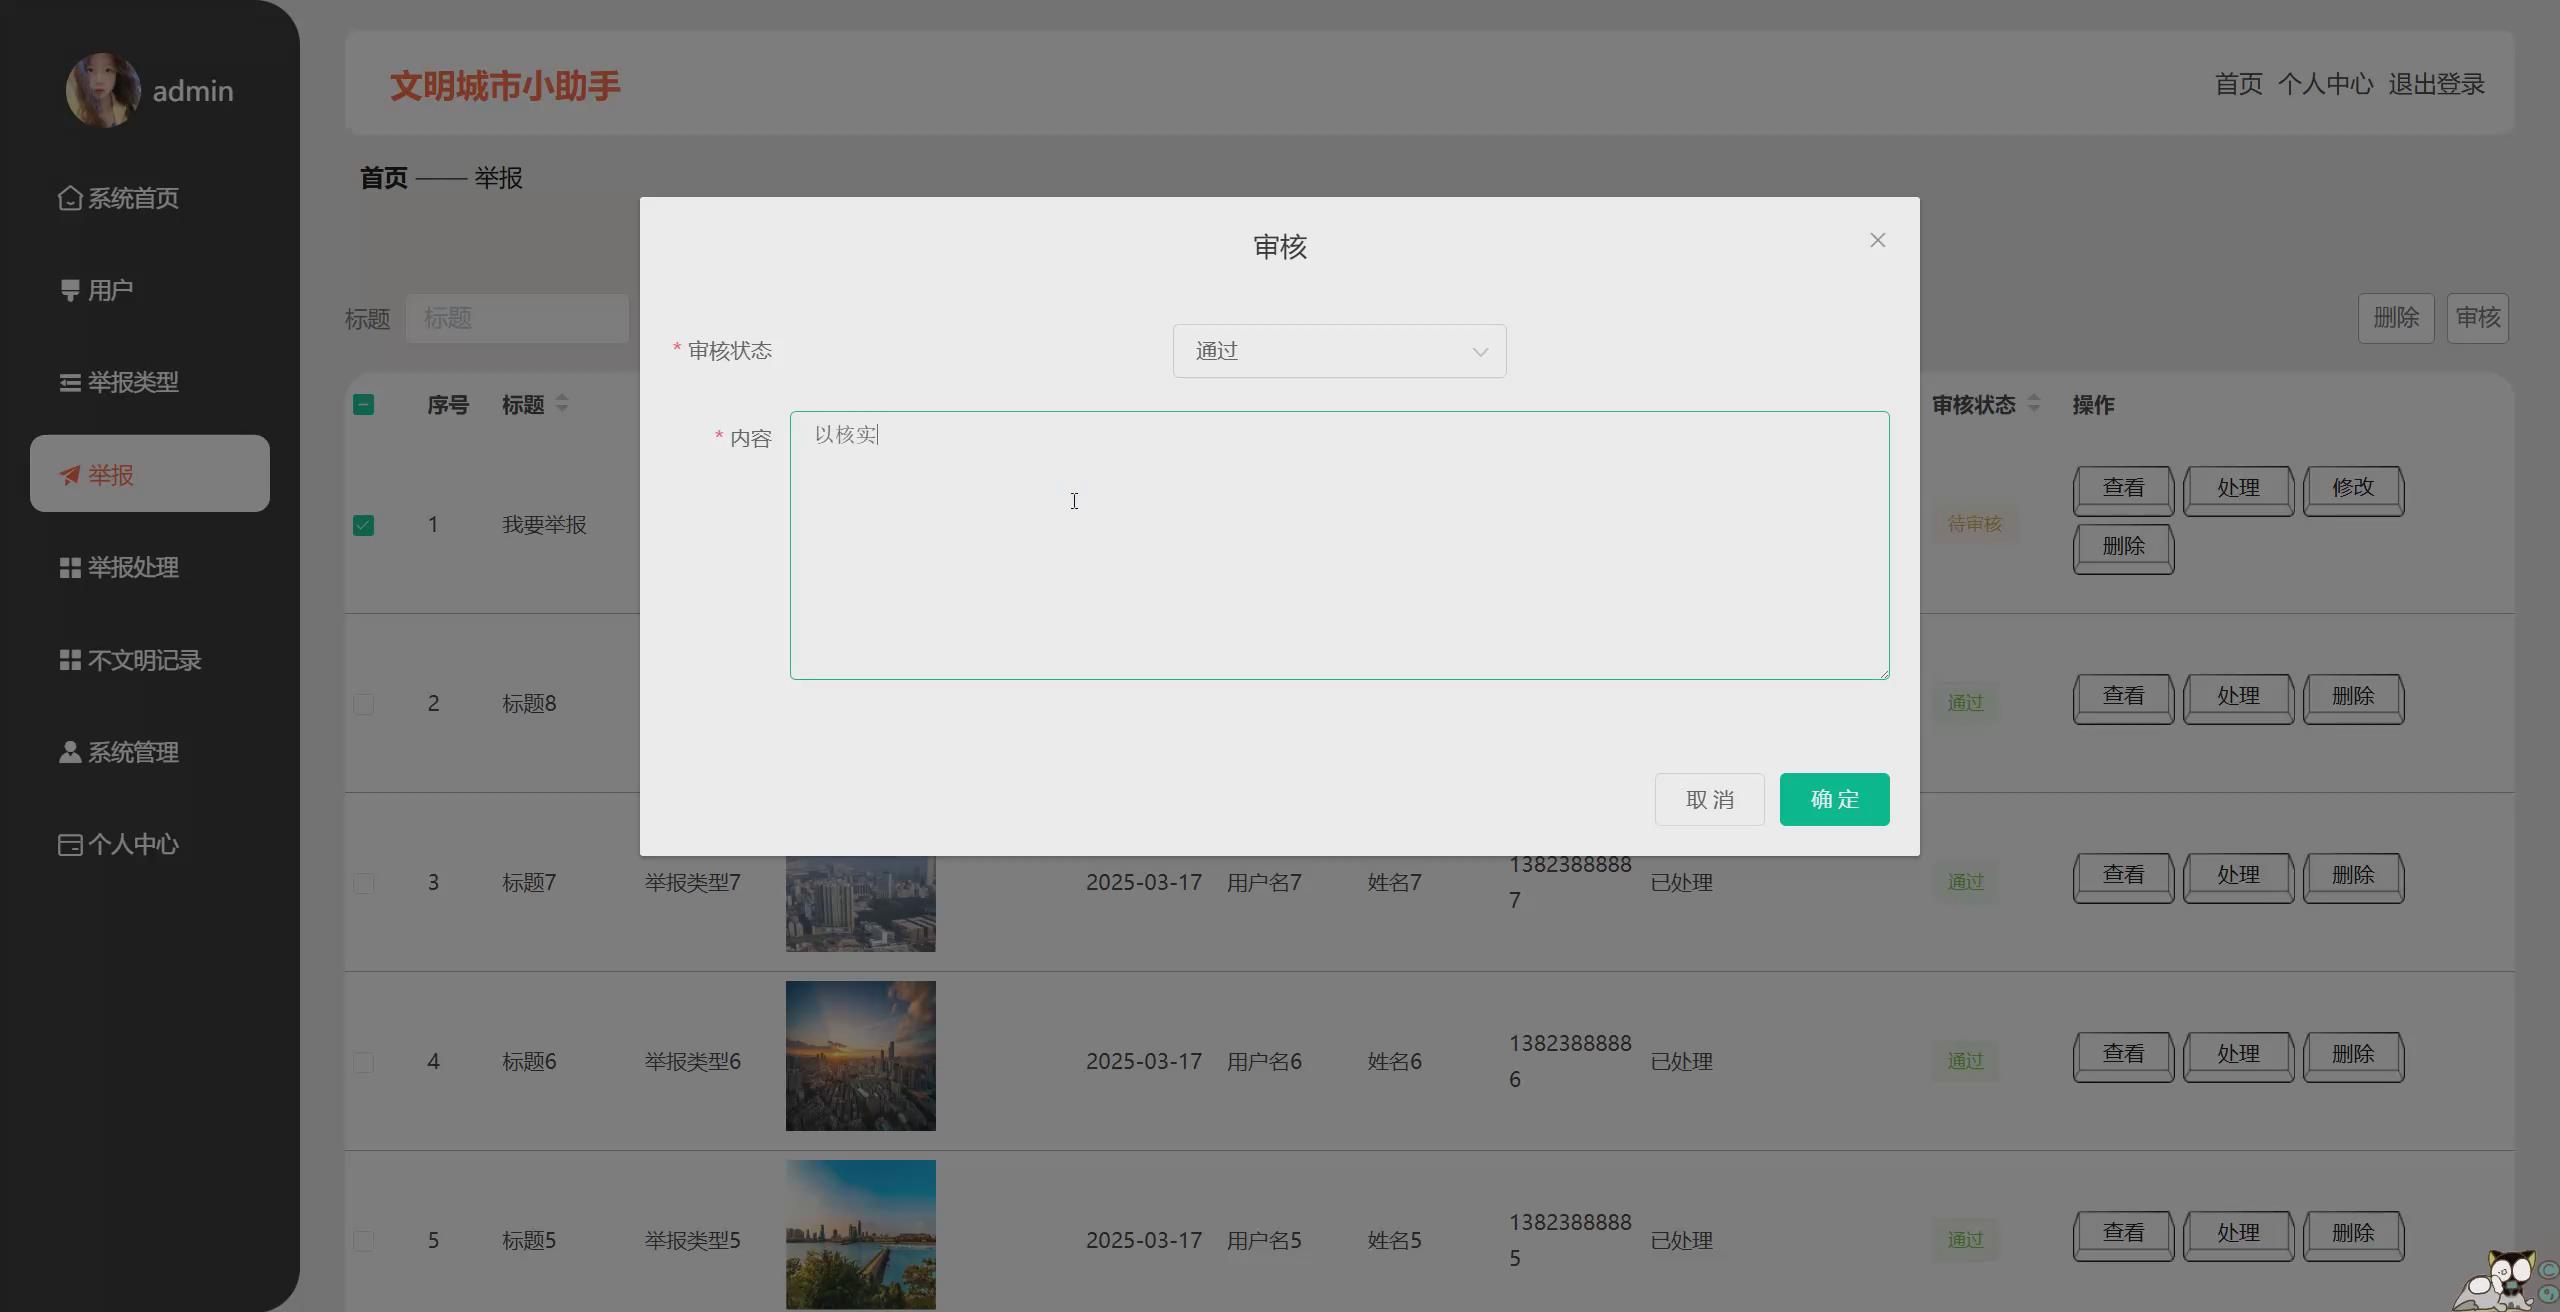Screen dimensions: 2560x1312
Task: Click the 不文明记录 grid icon
Action: pyautogui.click(x=68, y=659)
